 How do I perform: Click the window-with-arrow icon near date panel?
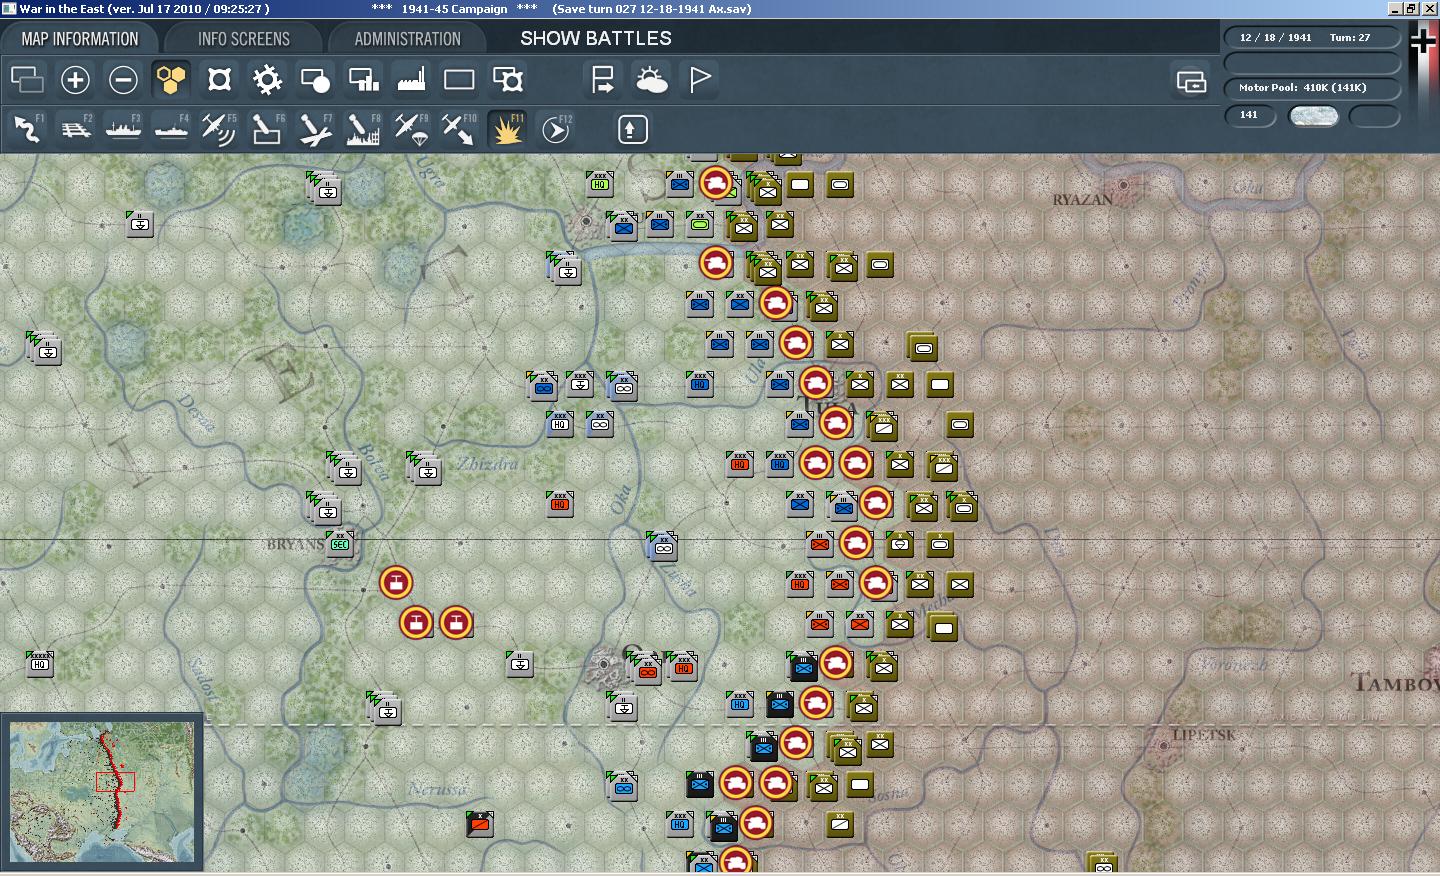(x=1191, y=81)
